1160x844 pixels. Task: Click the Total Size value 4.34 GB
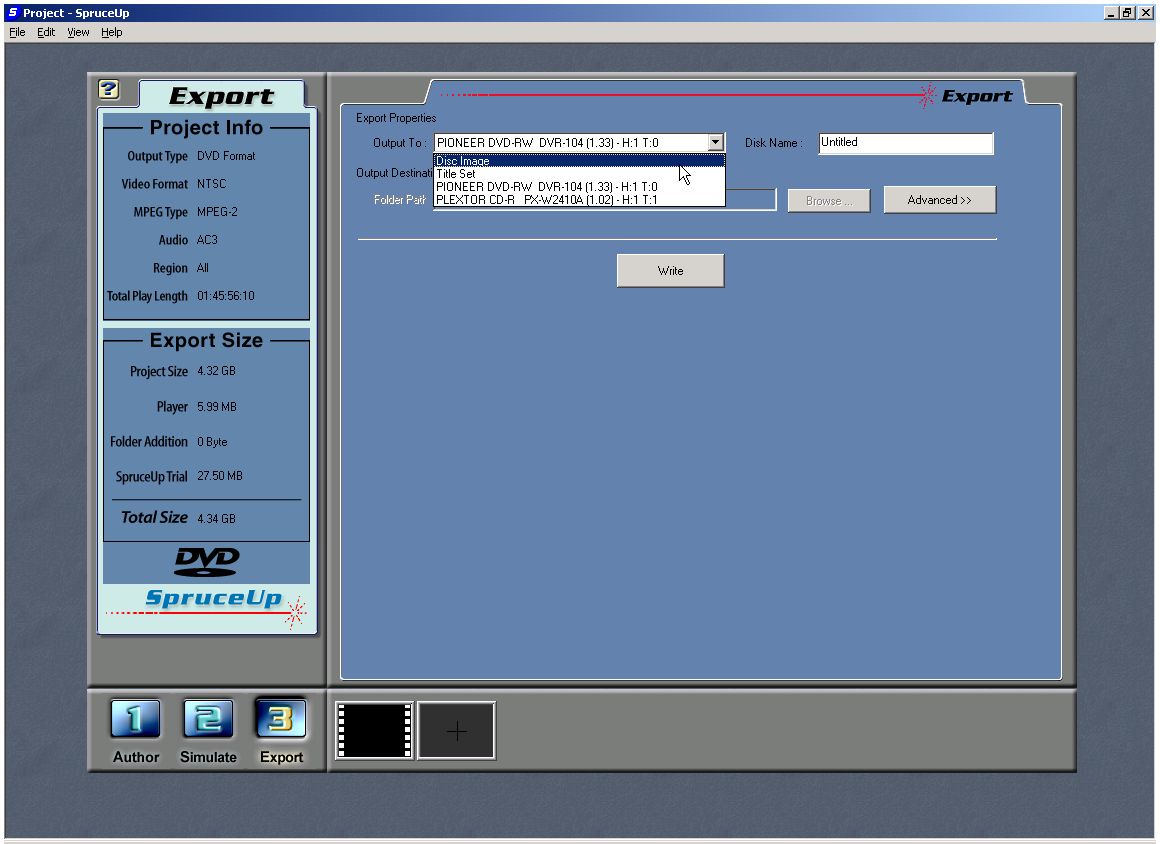(216, 519)
